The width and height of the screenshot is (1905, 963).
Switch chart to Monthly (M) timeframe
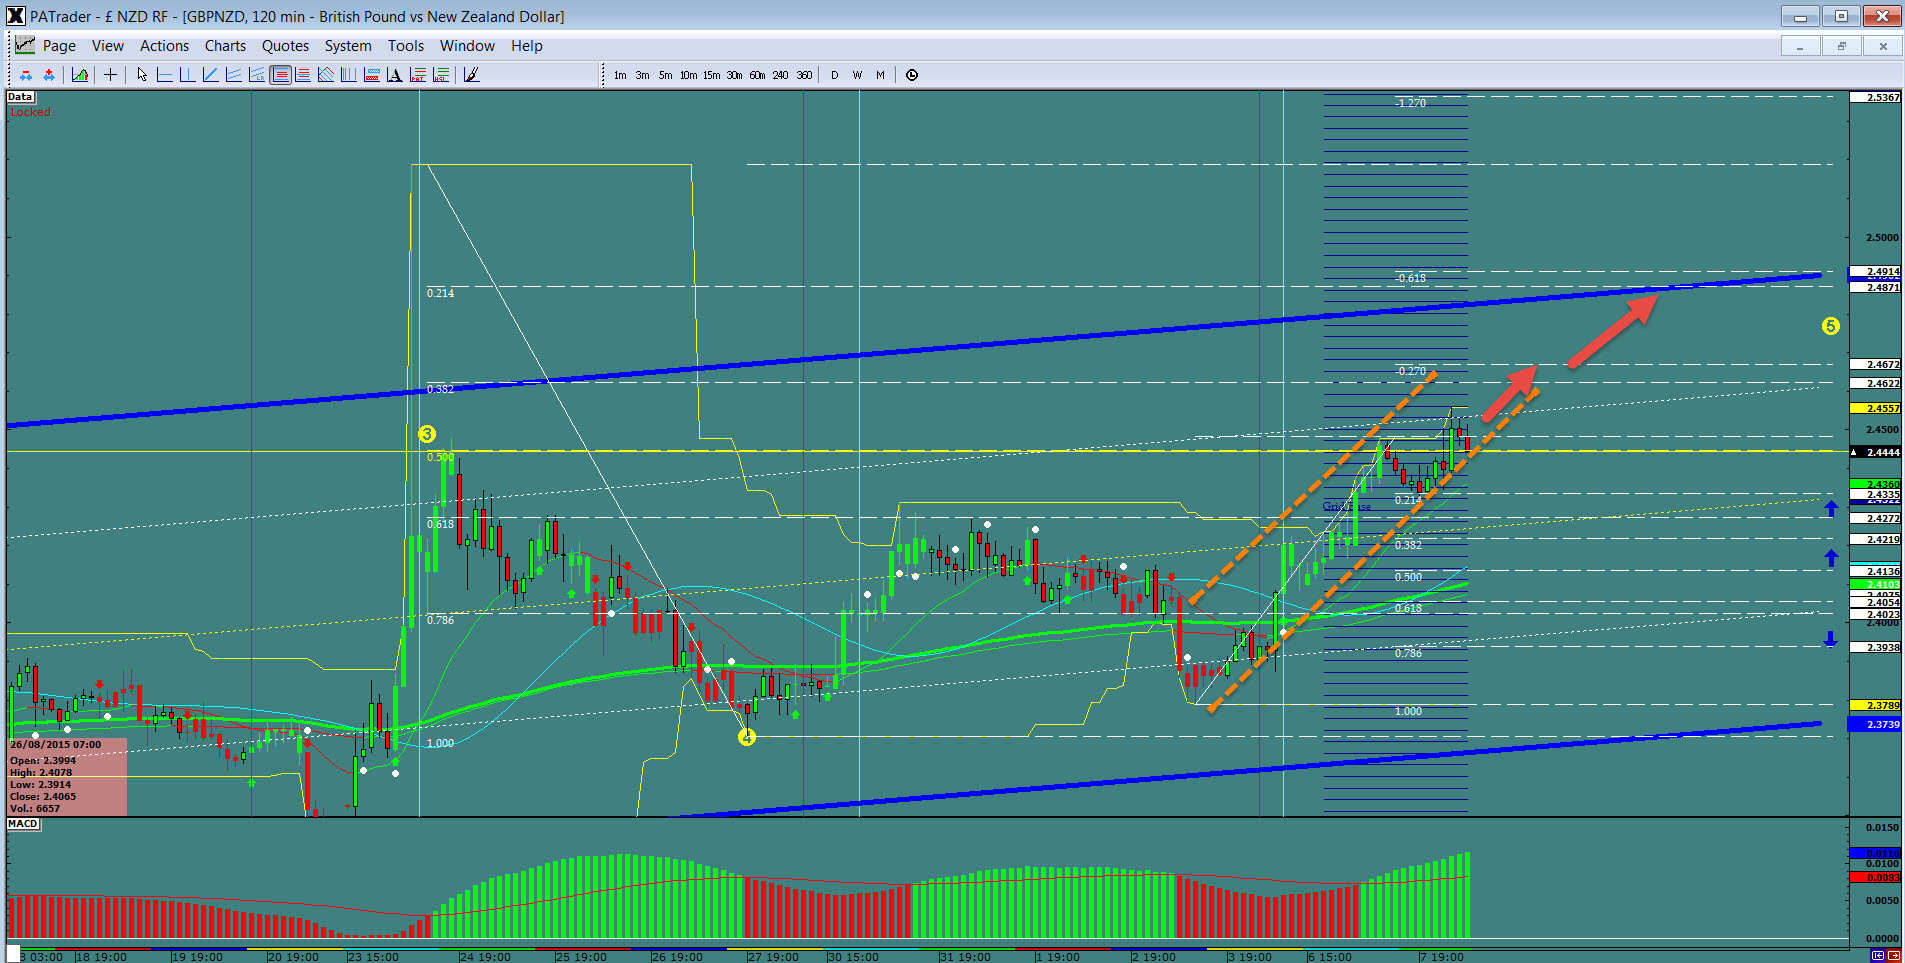(881, 75)
